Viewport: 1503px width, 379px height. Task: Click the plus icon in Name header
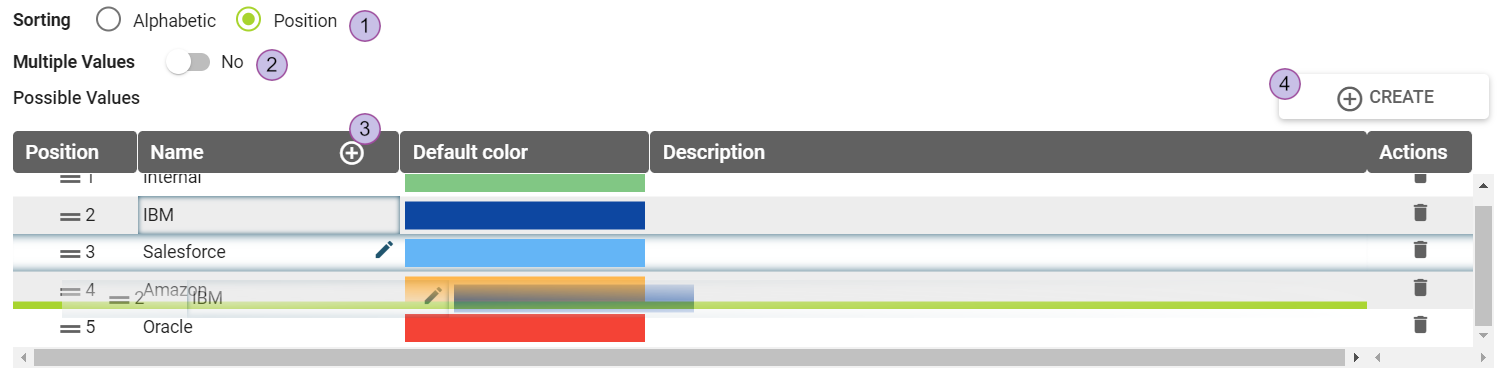[352, 153]
